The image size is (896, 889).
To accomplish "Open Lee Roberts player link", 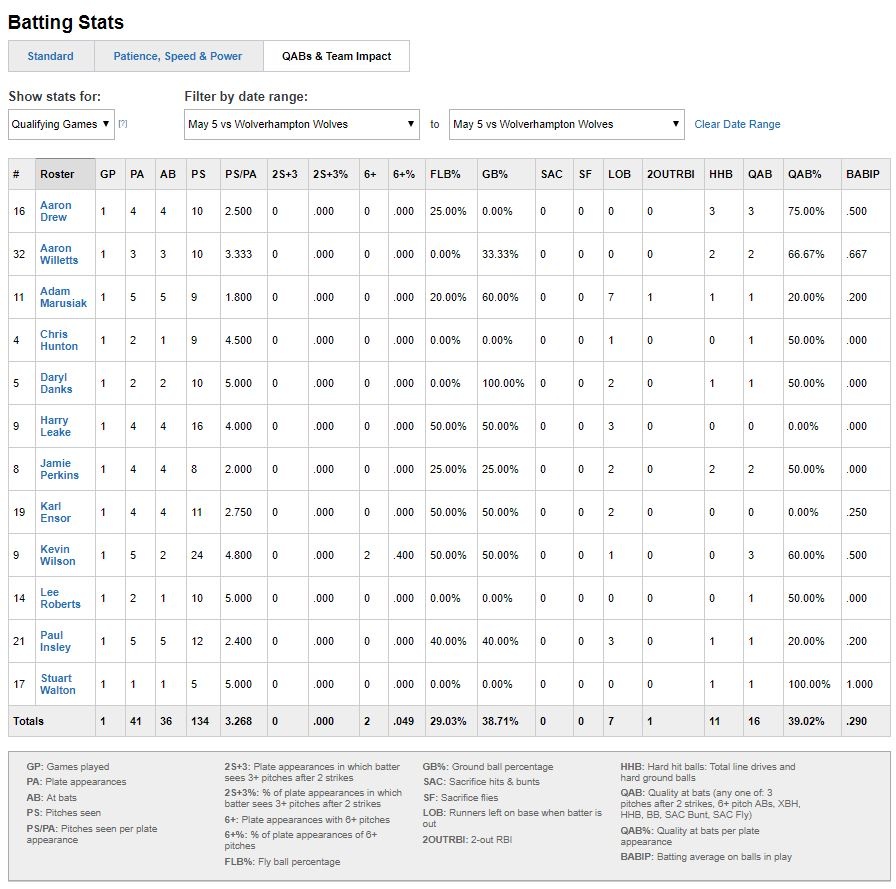I will click(x=60, y=598).
